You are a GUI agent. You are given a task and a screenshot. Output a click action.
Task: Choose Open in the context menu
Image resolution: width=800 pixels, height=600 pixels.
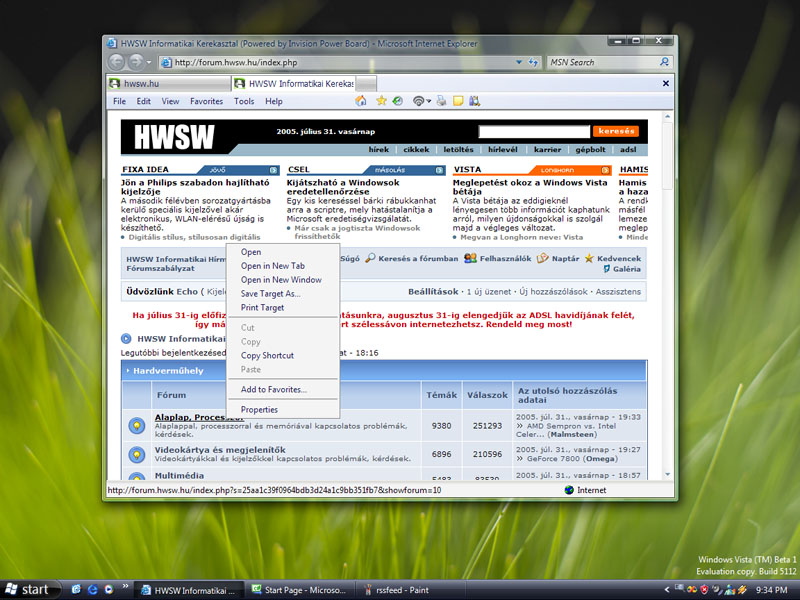click(284, 252)
